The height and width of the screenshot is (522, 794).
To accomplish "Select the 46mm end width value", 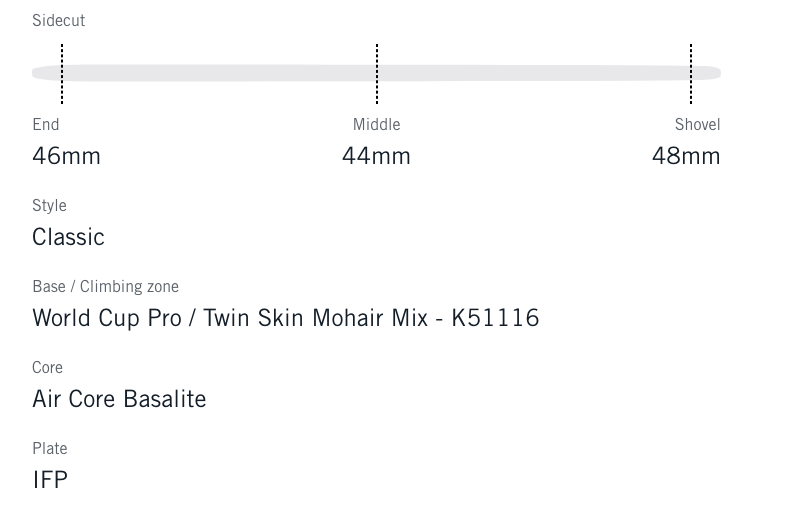I will pos(66,156).
